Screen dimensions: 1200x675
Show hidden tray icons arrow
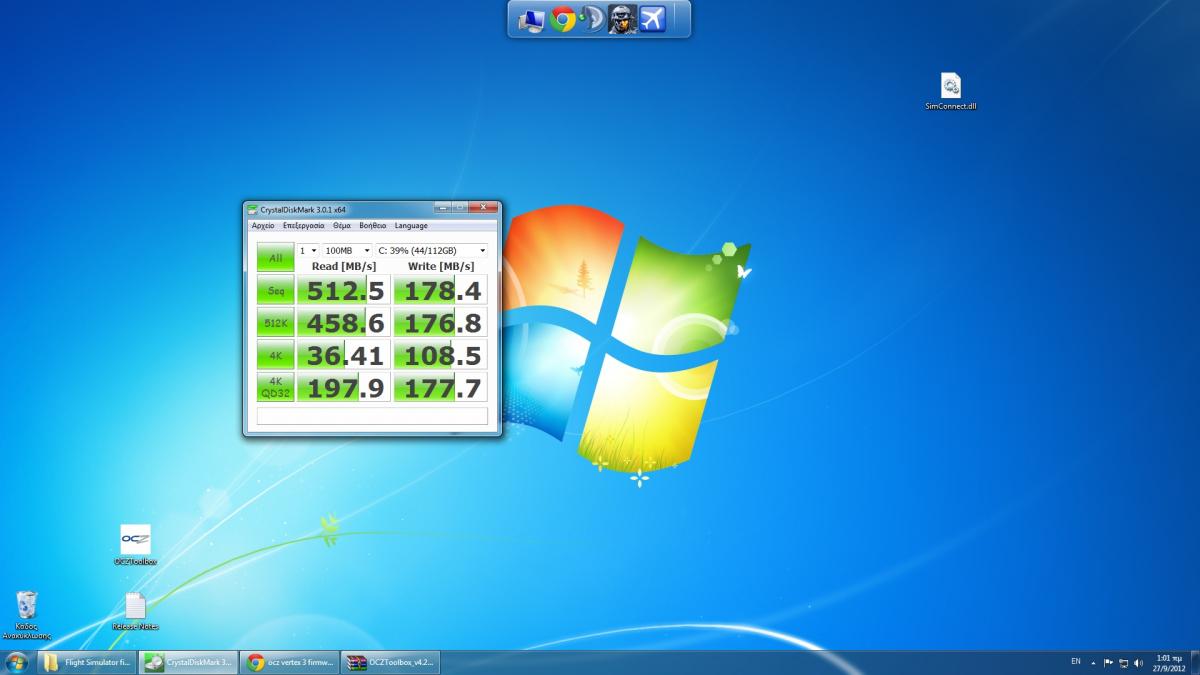(1094, 663)
